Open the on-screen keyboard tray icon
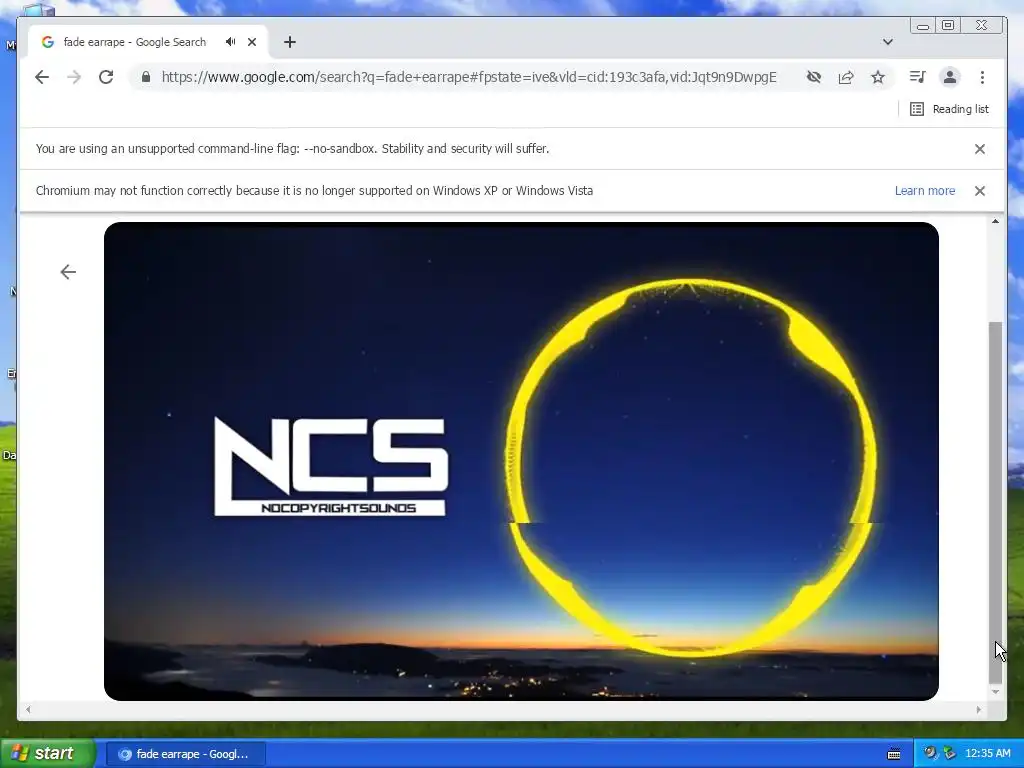 [894, 754]
